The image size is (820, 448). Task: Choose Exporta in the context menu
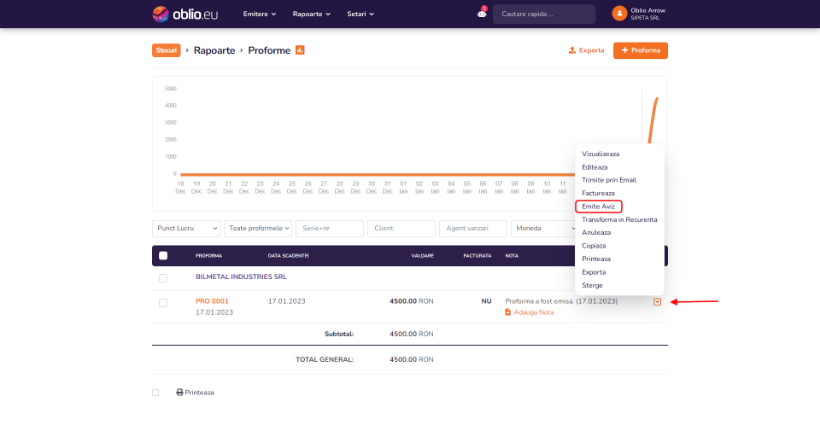pyautogui.click(x=594, y=272)
